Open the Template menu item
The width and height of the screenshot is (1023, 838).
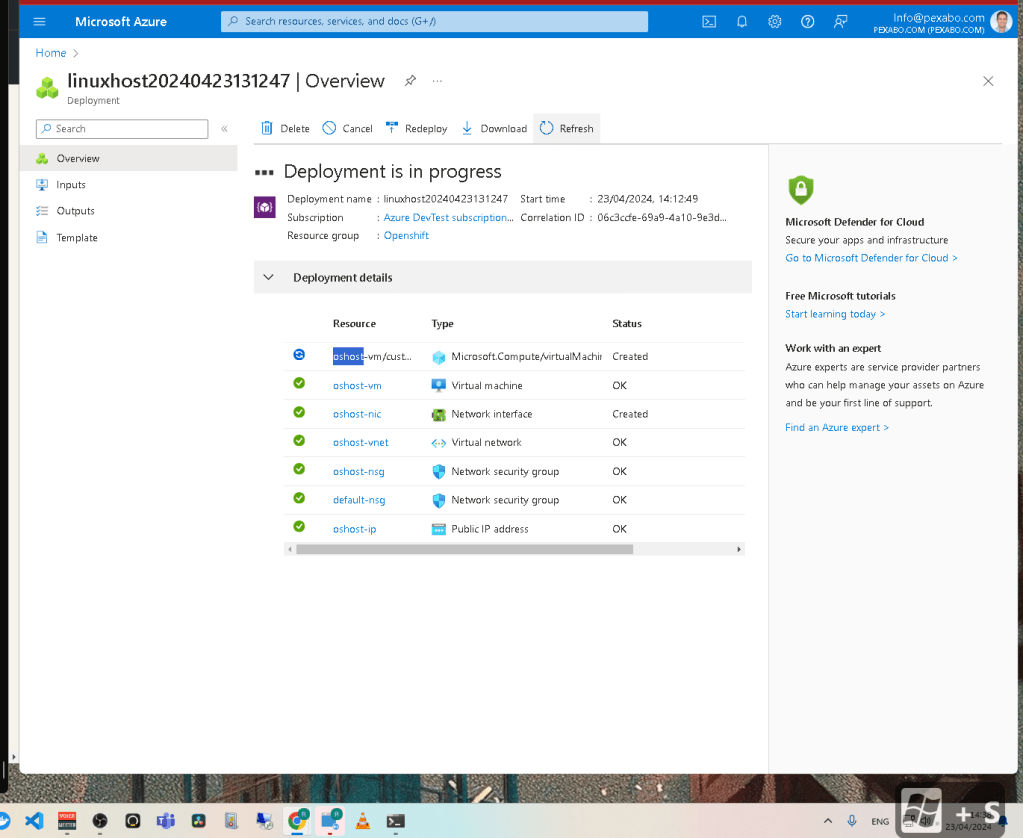click(x=76, y=238)
